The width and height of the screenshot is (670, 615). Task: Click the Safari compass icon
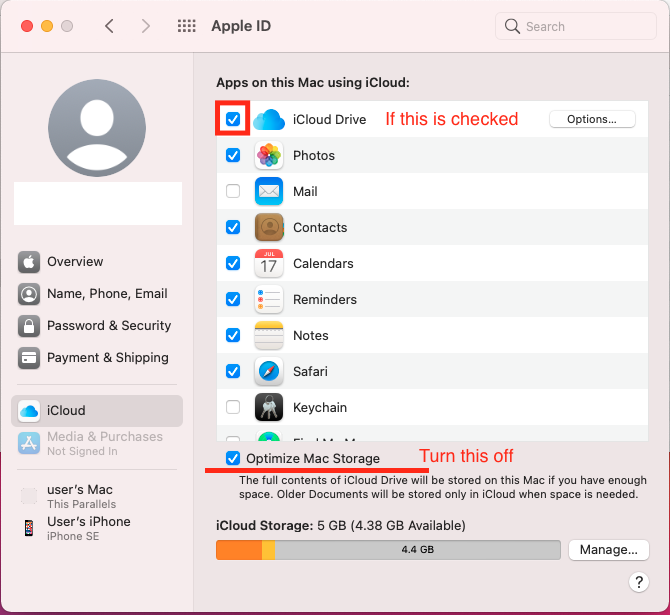pos(269,371)
